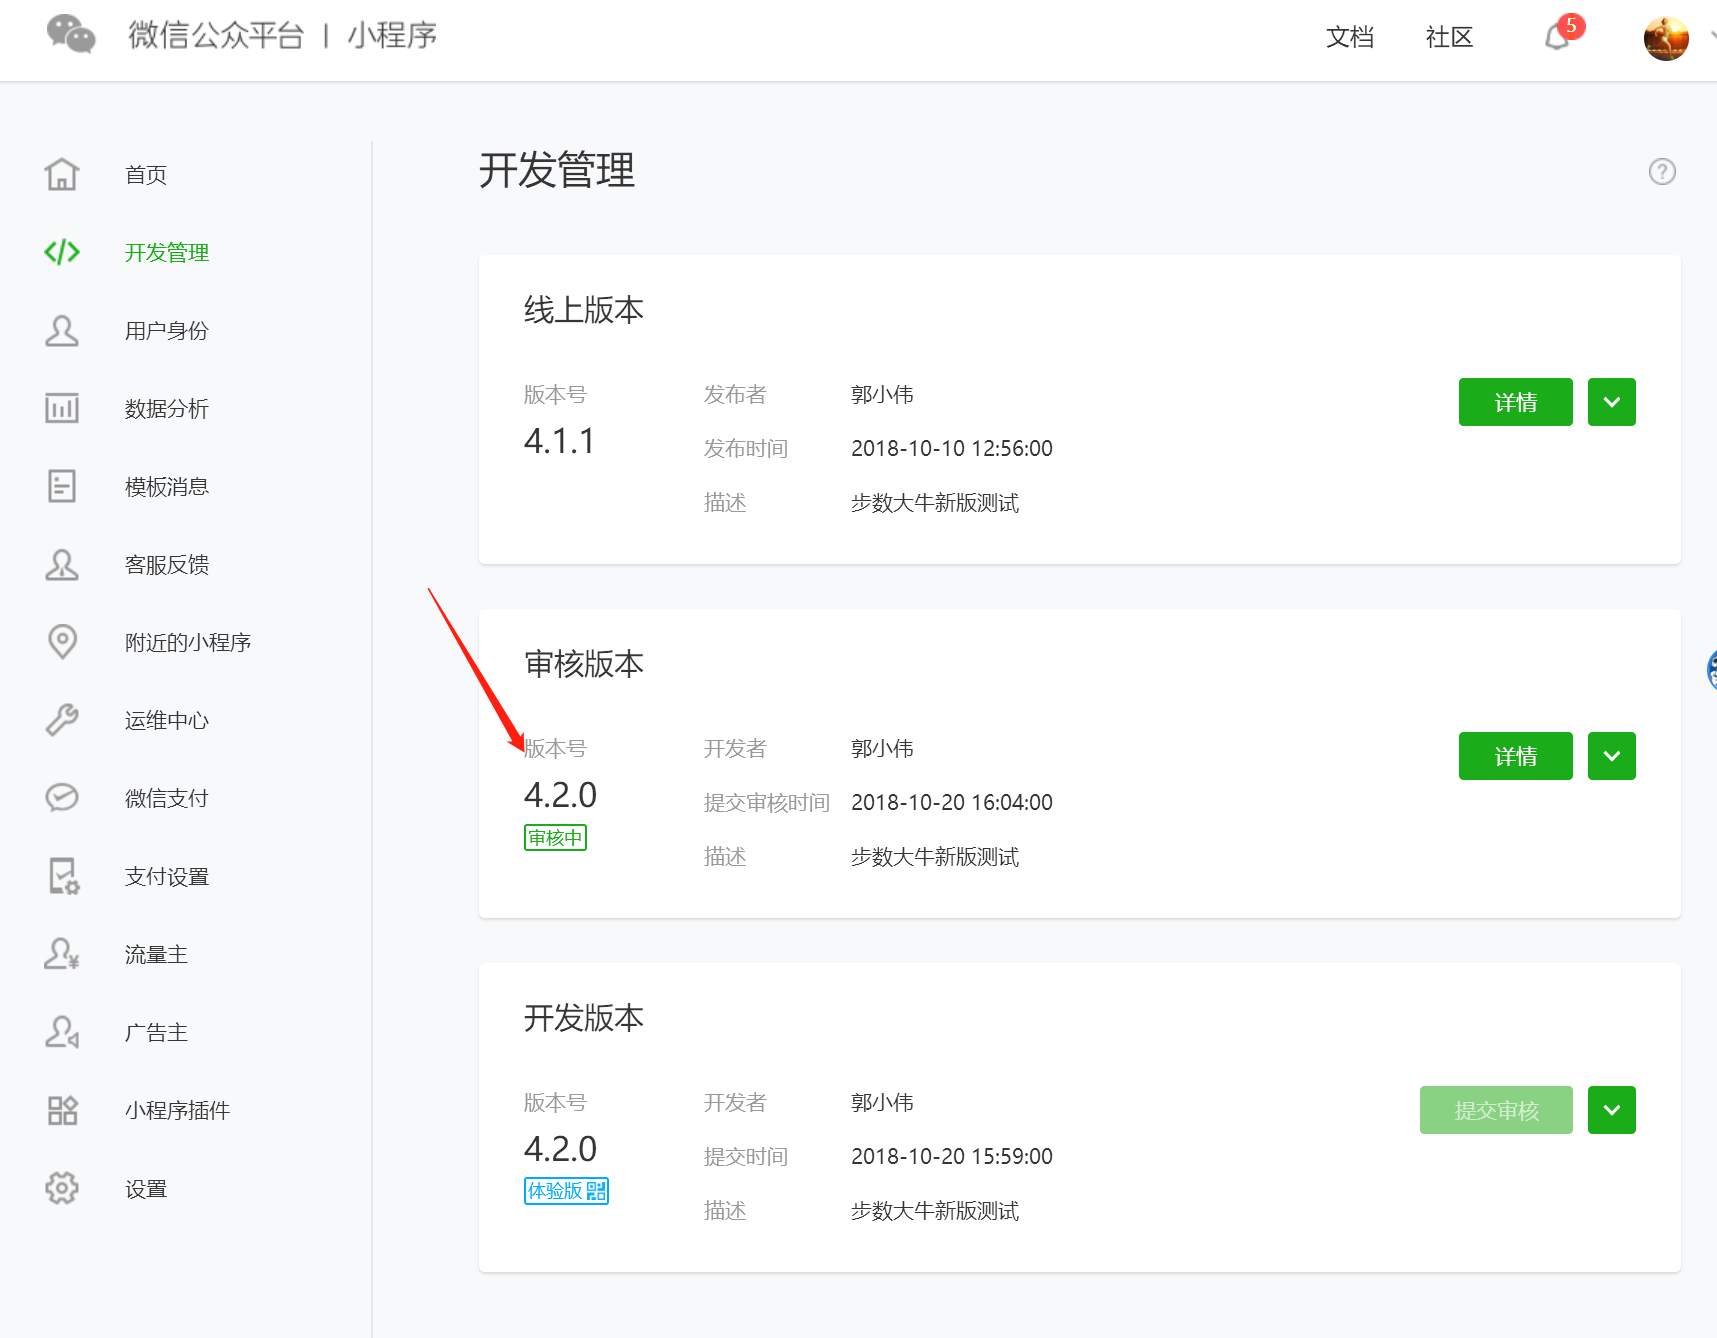
Task: Click the help question mark icon
Action: coord(1661,172)
